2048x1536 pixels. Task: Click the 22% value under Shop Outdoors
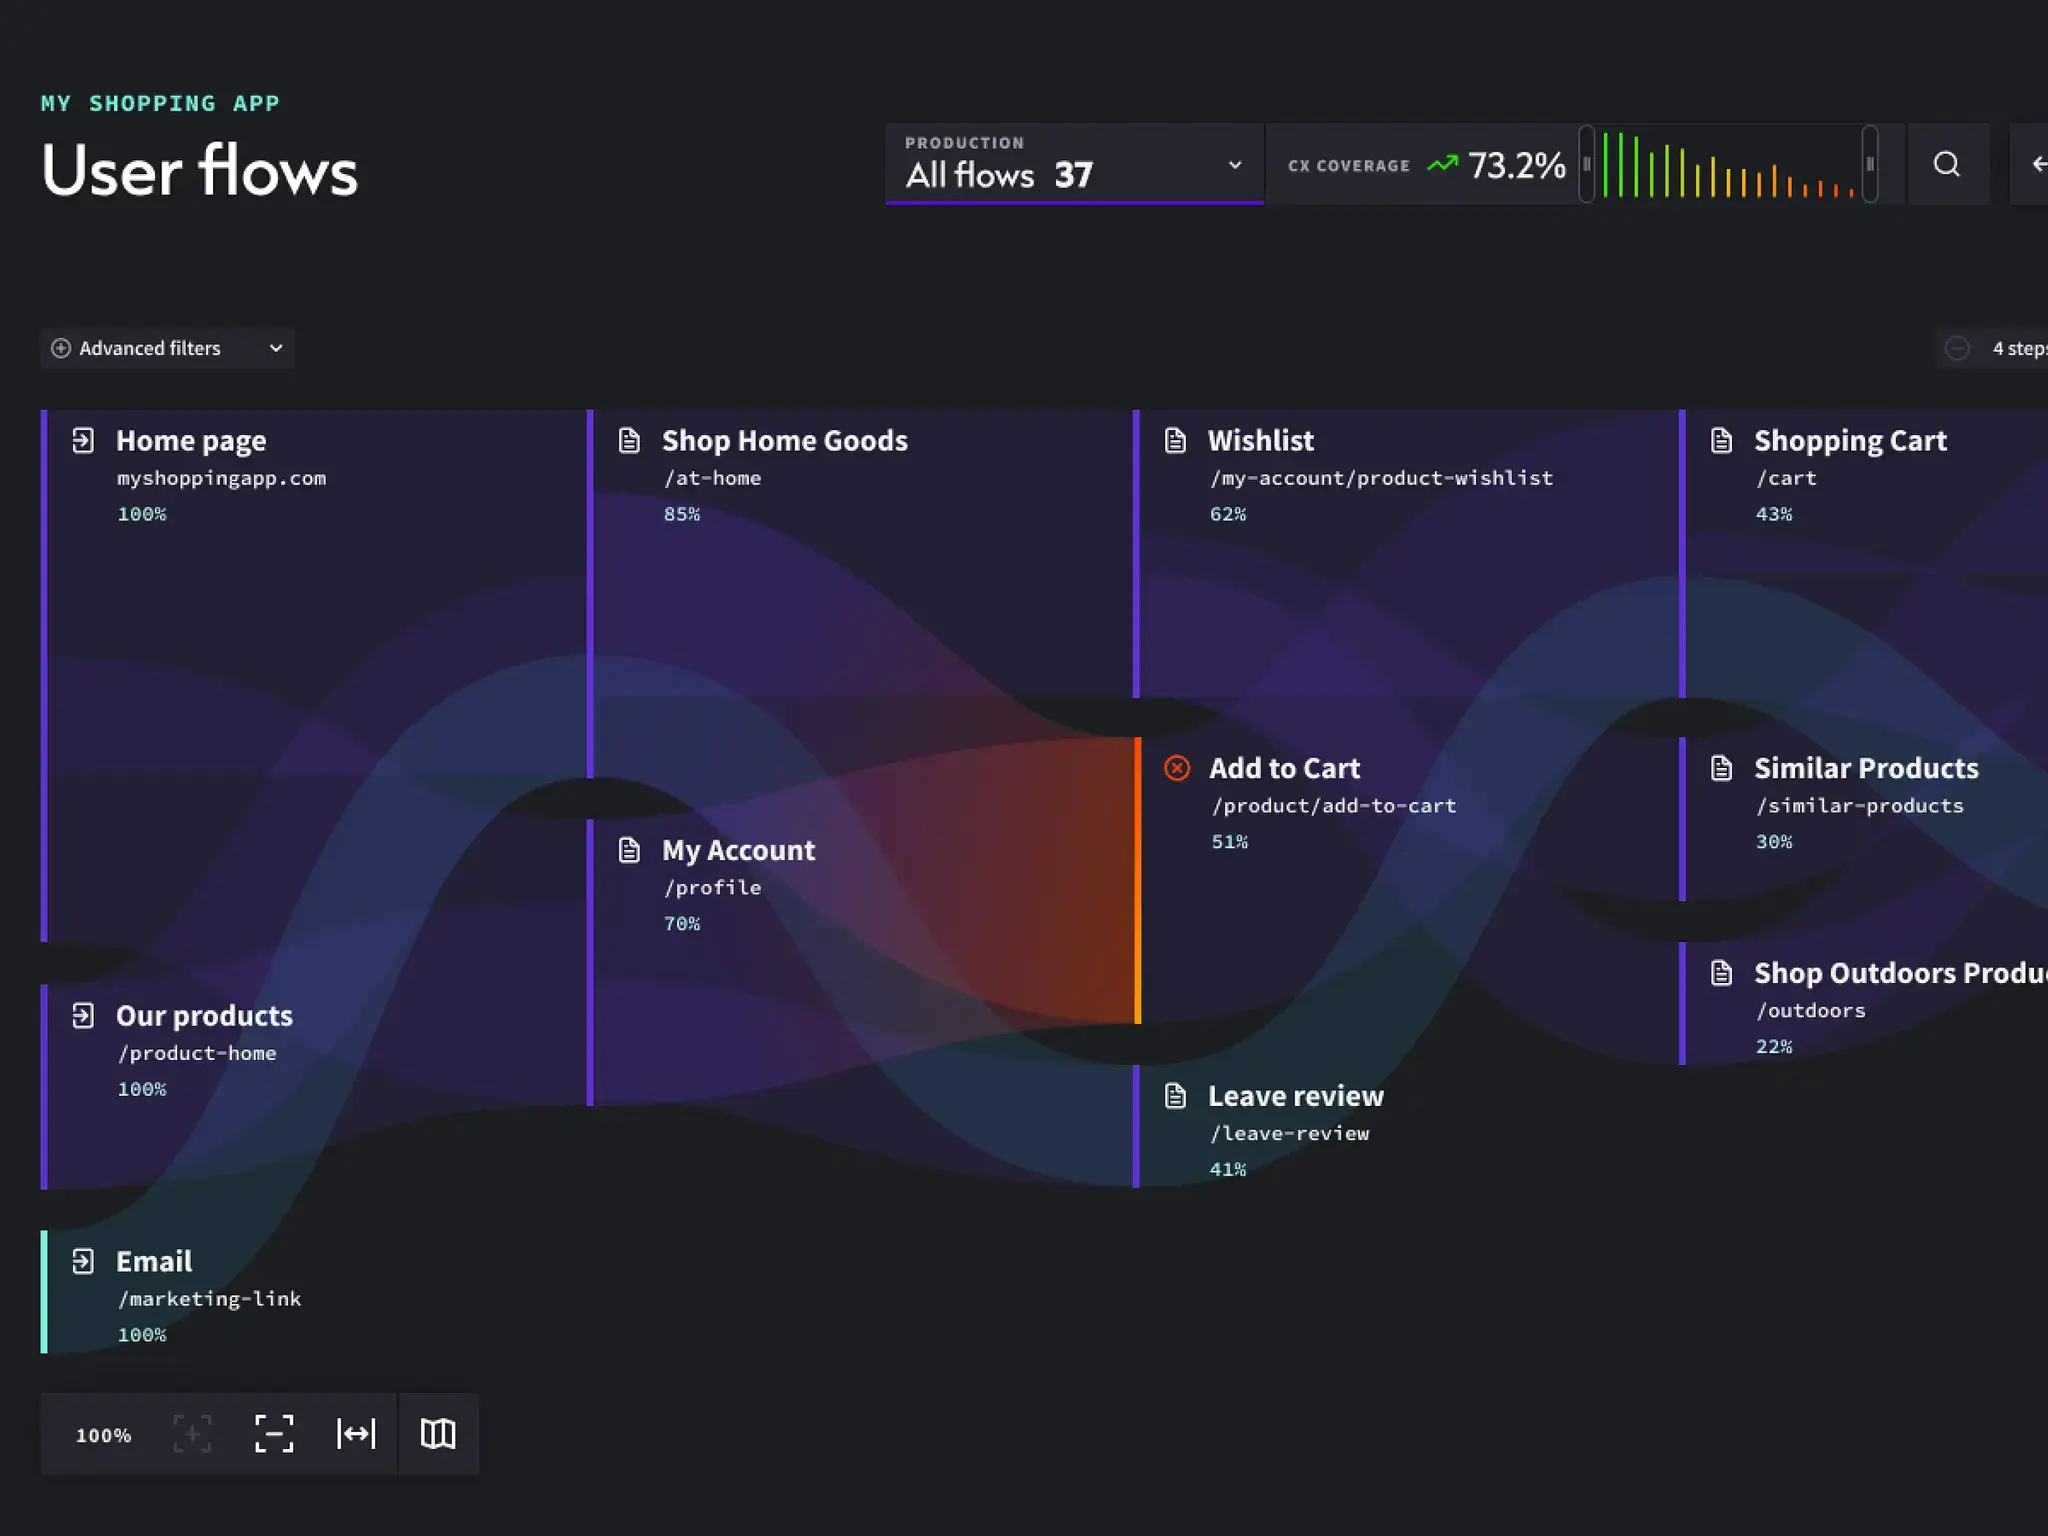click(x=1774, y=1047)
